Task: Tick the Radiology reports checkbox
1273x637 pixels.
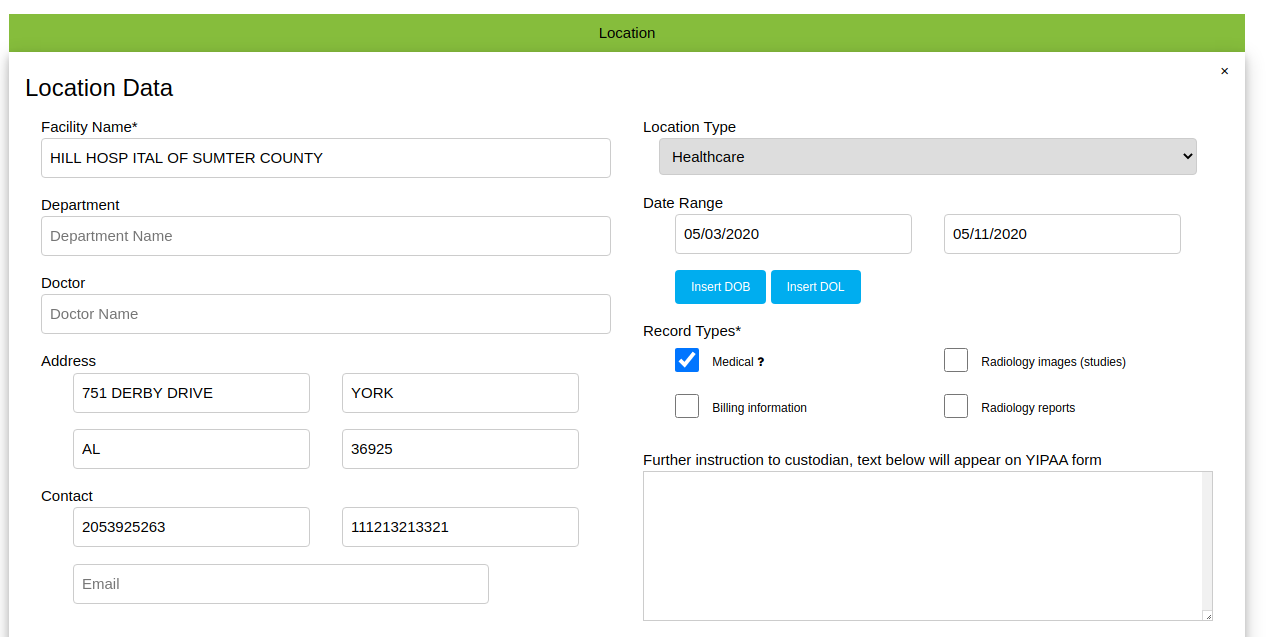Action: [x=956, y=406]
